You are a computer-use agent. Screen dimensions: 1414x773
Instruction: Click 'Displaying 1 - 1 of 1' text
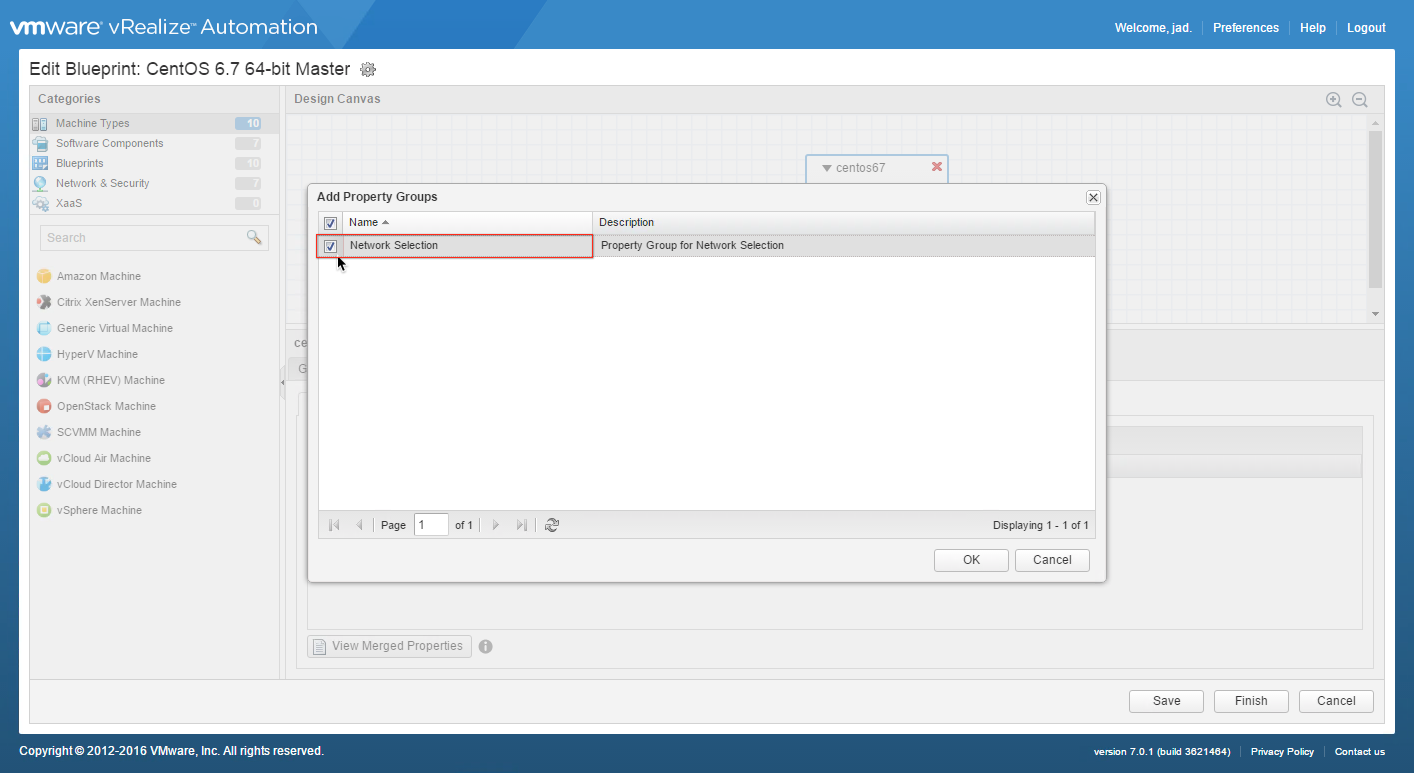click(x=1041, y=525)
